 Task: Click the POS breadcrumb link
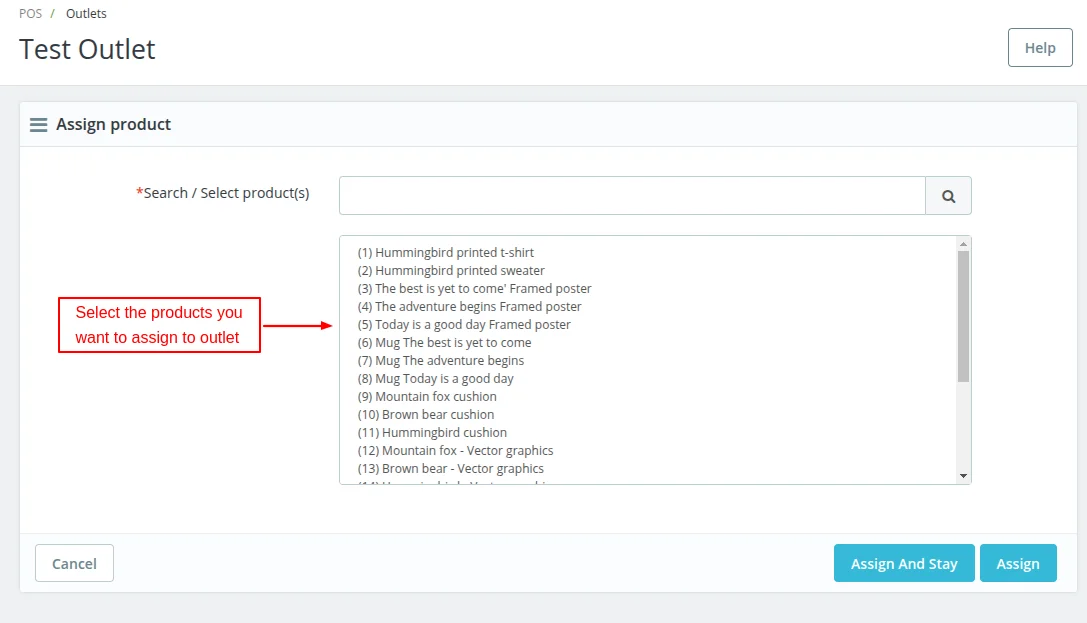[30, 13]
